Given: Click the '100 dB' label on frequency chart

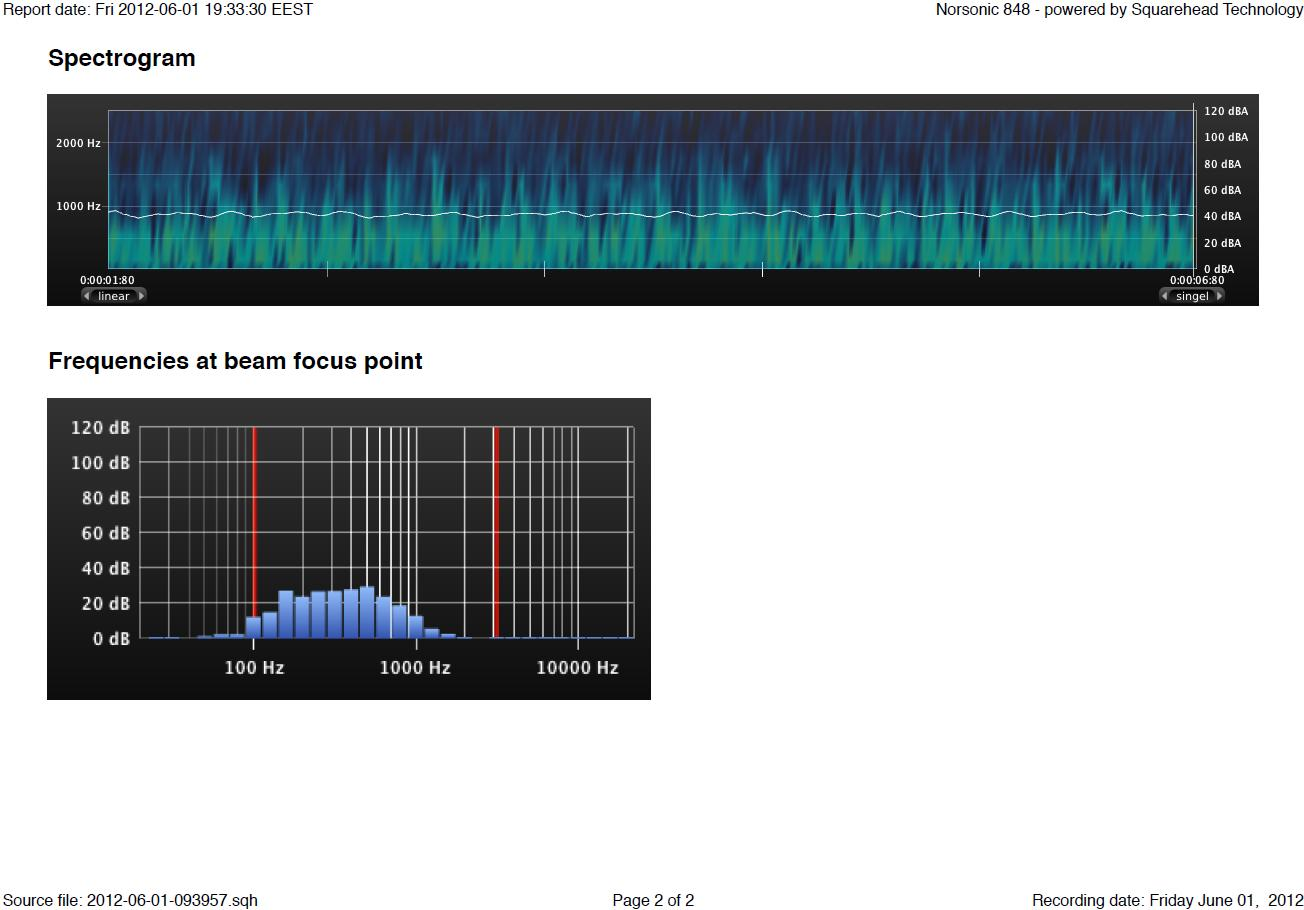Looking at the screenshot, I should tap(100, 463).
